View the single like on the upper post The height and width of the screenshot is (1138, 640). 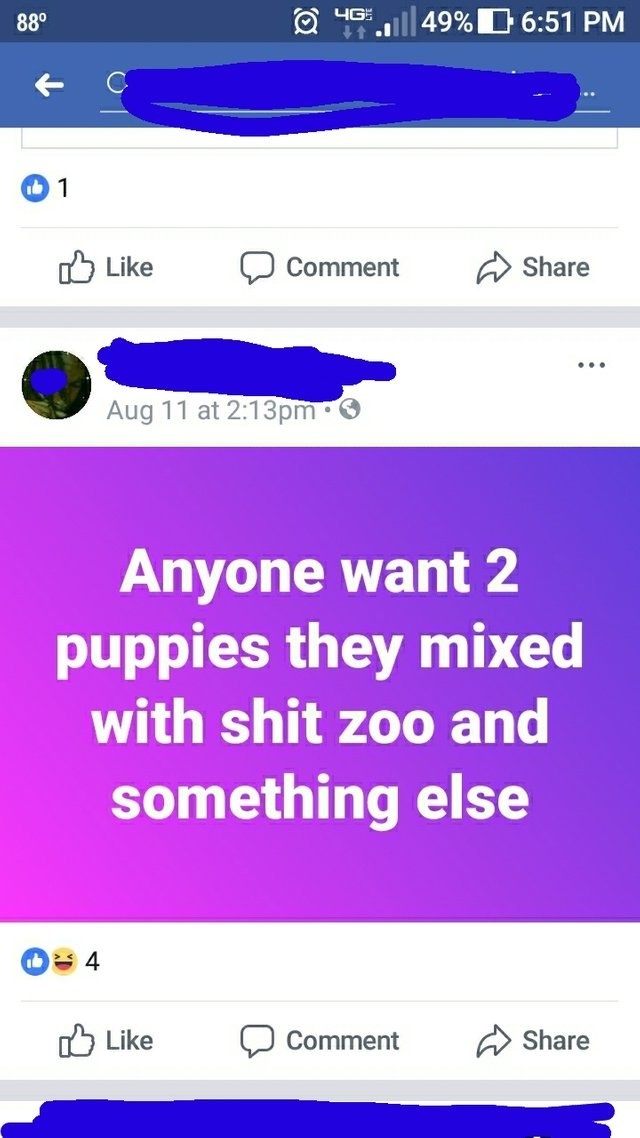click(45, 189)
